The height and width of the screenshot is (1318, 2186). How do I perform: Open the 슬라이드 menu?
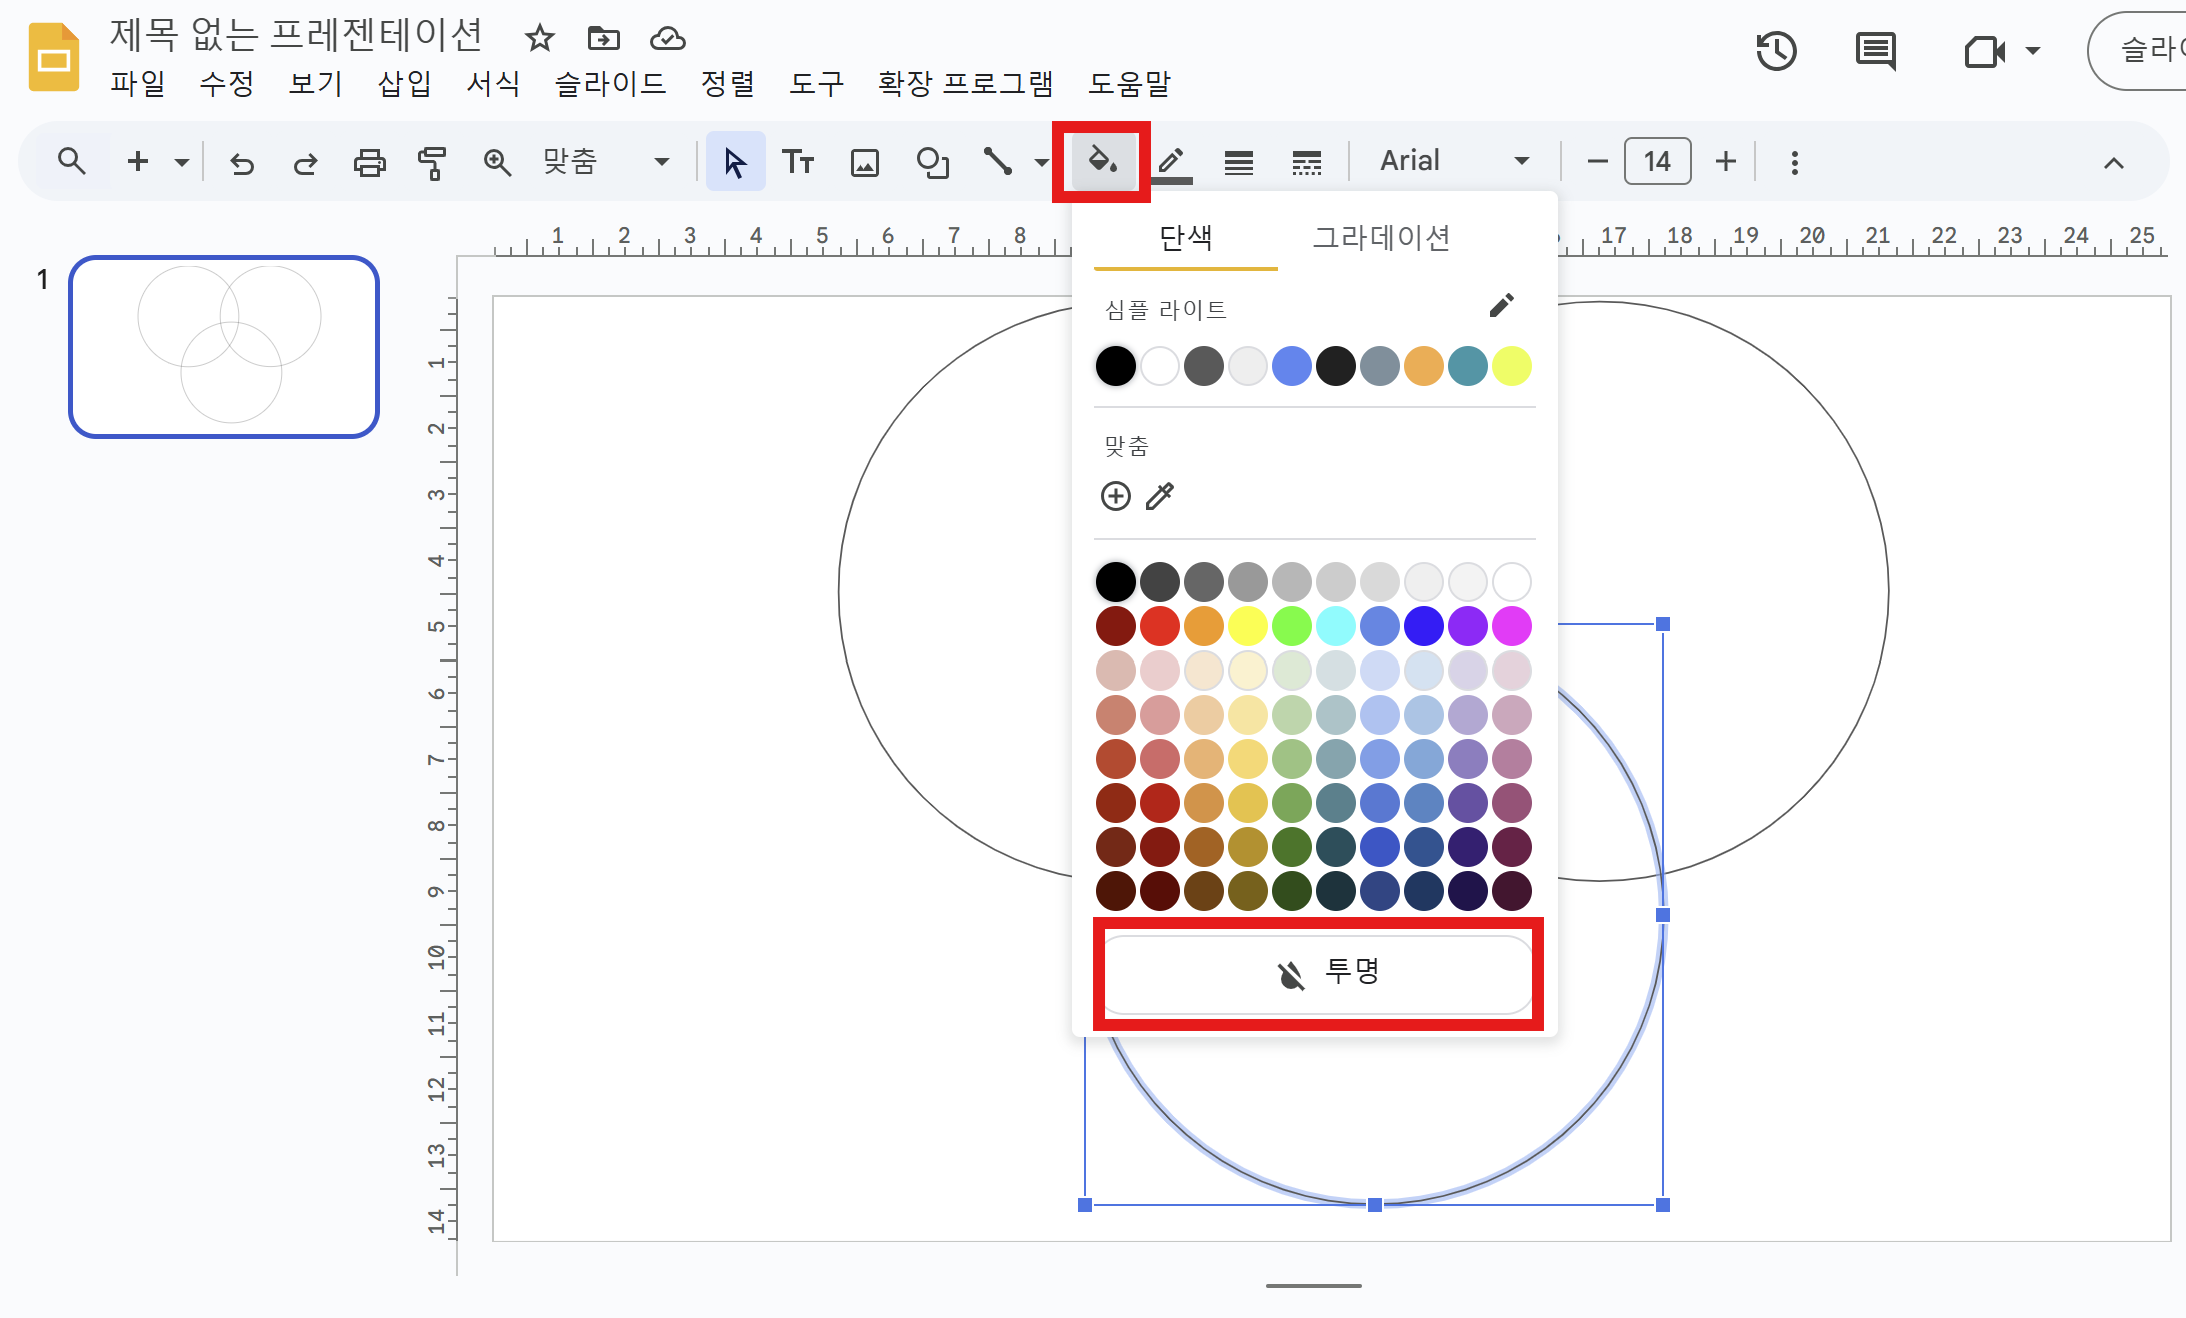tap(611, 83)
